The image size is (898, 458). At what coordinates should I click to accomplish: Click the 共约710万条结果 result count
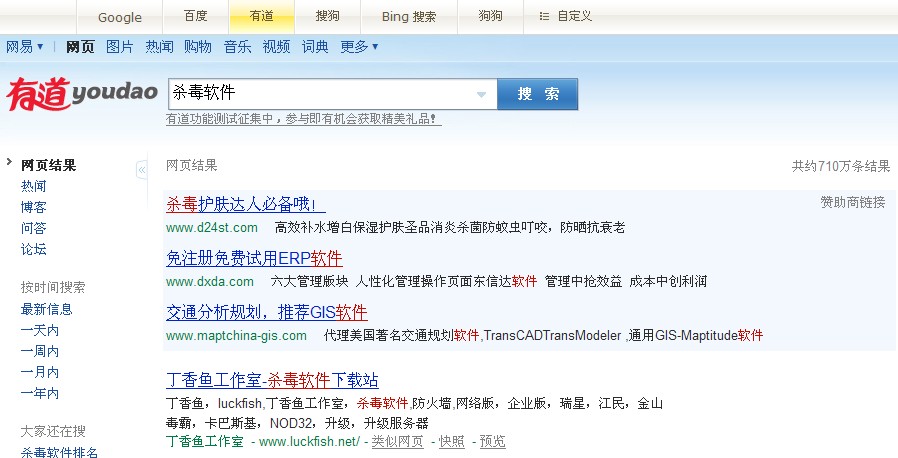point(841,166)
